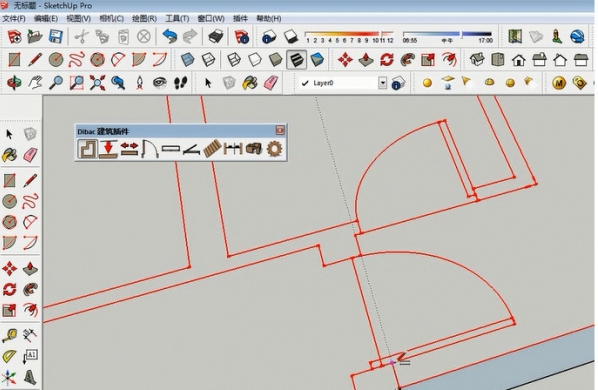The width and height of the screenshot is (598, 390).
Task: Click the Print icon
Action: [x=216, y=37]
